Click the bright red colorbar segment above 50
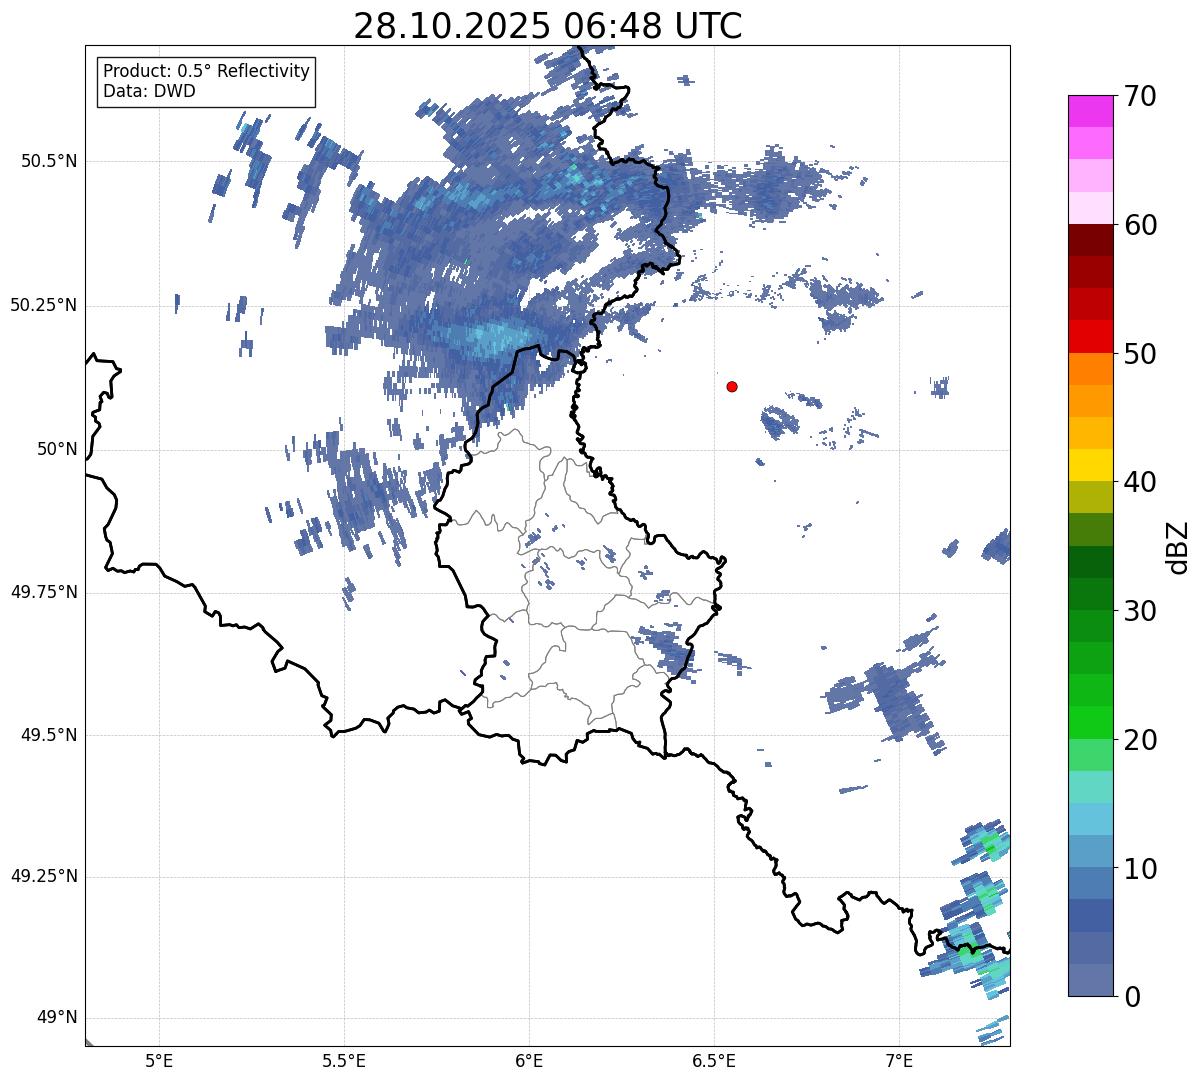This screenshot has height=1081, width=1202. (x=1091, y=336)
